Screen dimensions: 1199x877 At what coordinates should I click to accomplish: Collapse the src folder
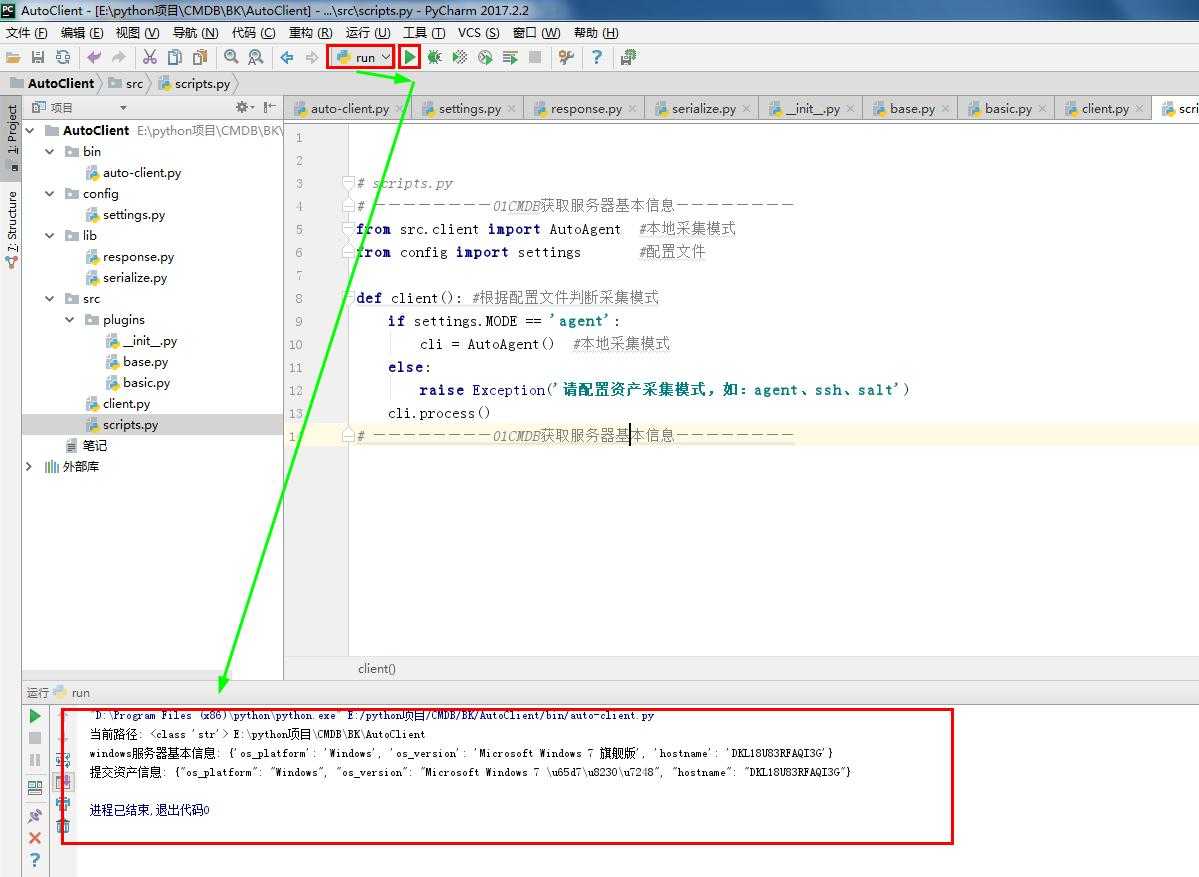click(x=50, y=298)
